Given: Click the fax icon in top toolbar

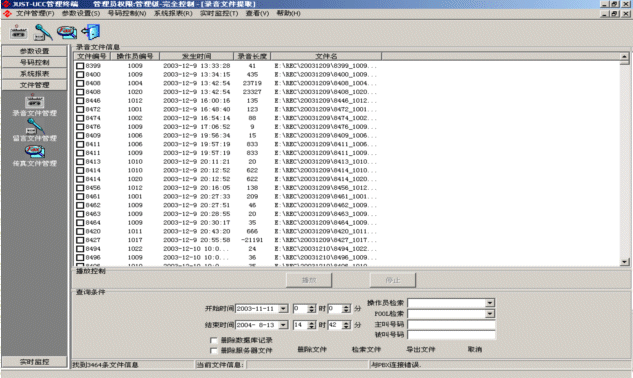Looking at the screenshot, I should pyautogui.click(x=67, y=32).
